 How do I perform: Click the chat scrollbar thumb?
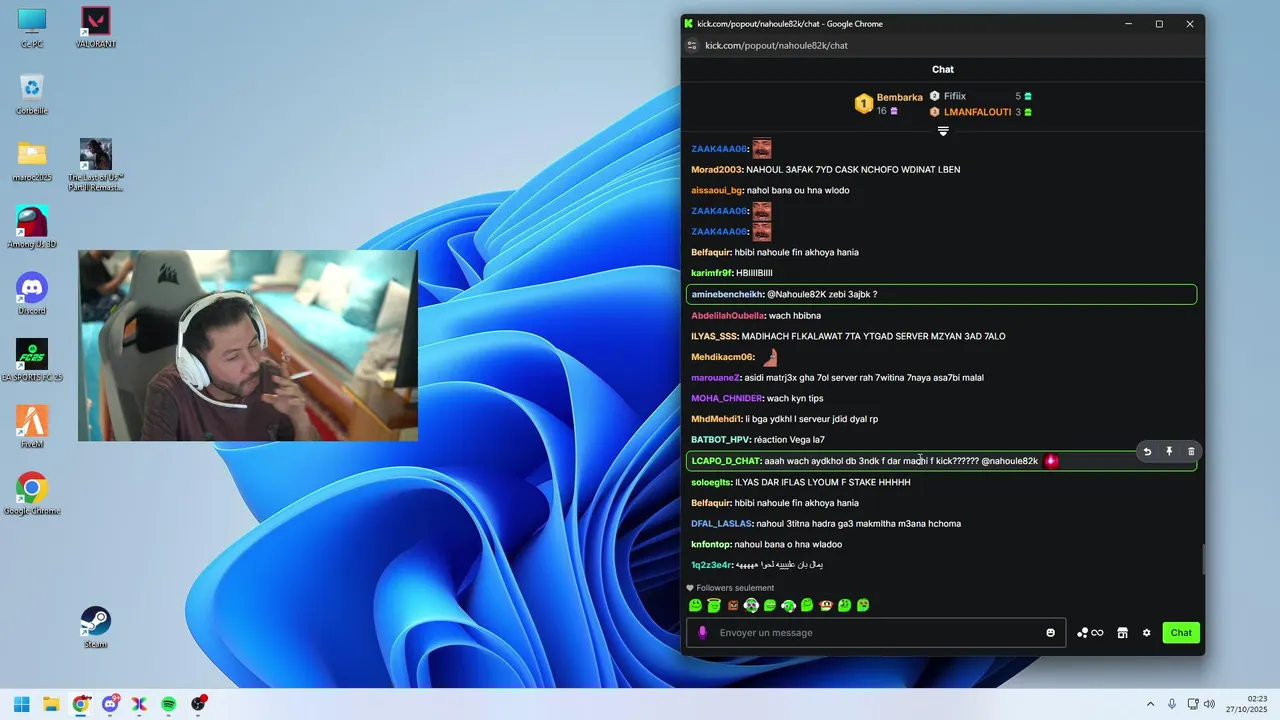pos(1203,558)
